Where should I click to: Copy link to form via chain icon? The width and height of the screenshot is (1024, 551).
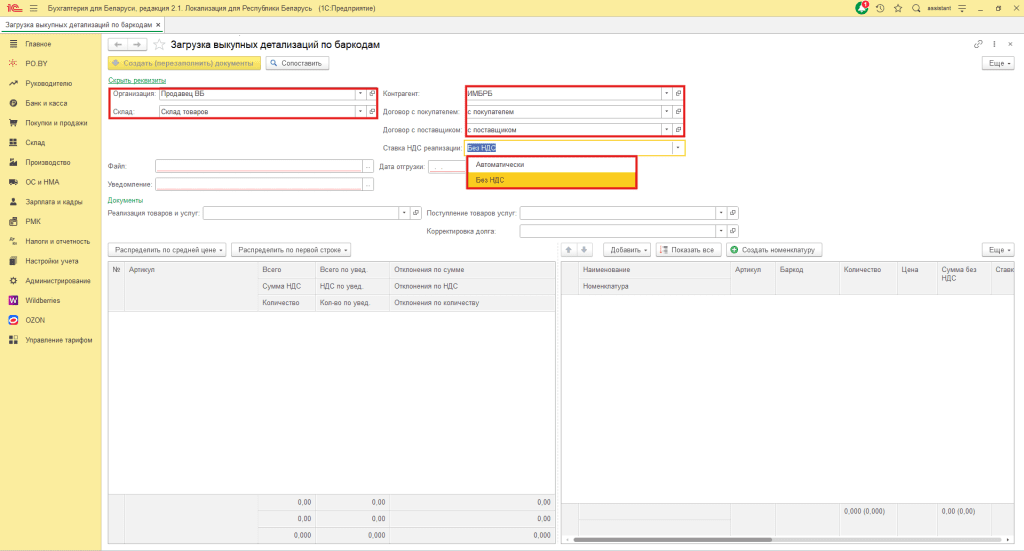point(978,45)
